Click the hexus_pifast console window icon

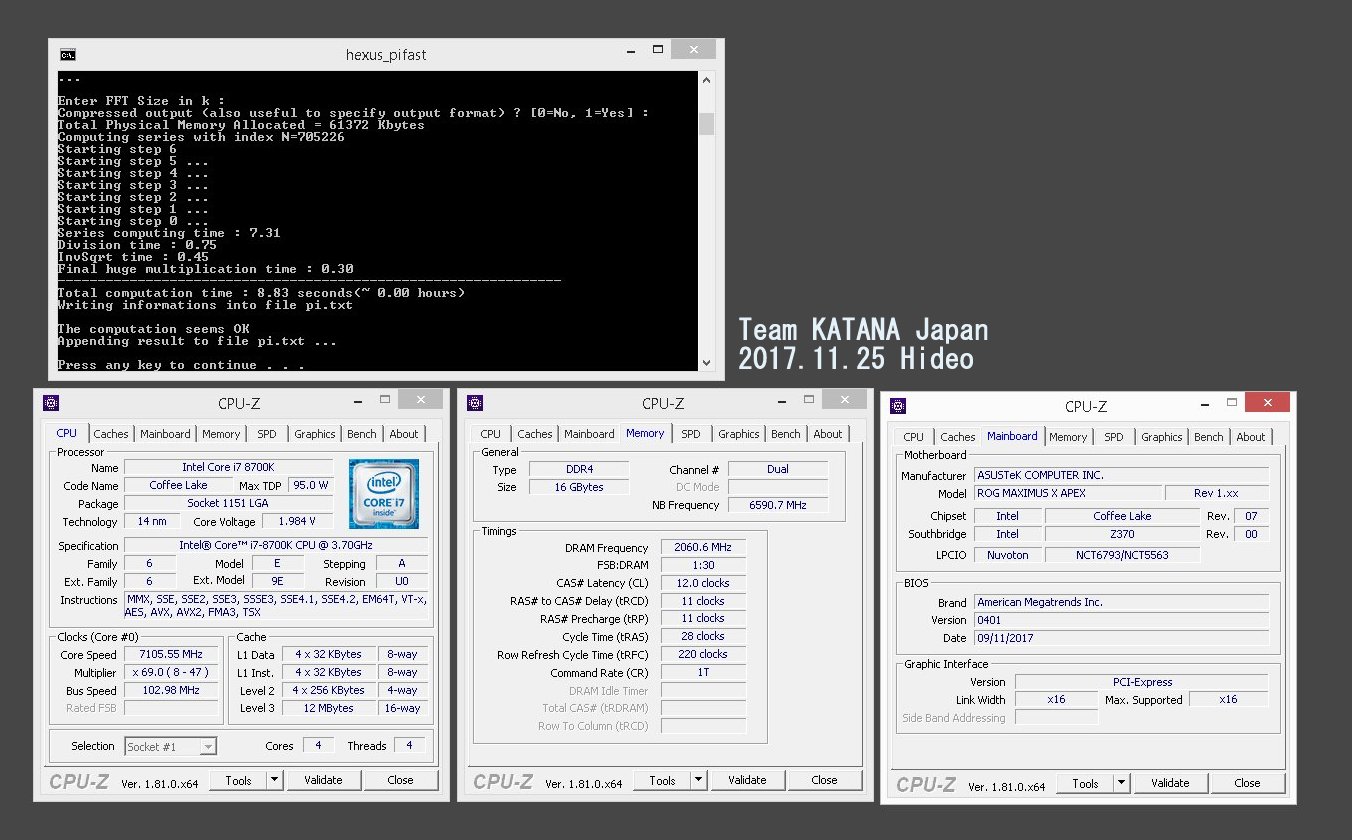click(67, 54)
